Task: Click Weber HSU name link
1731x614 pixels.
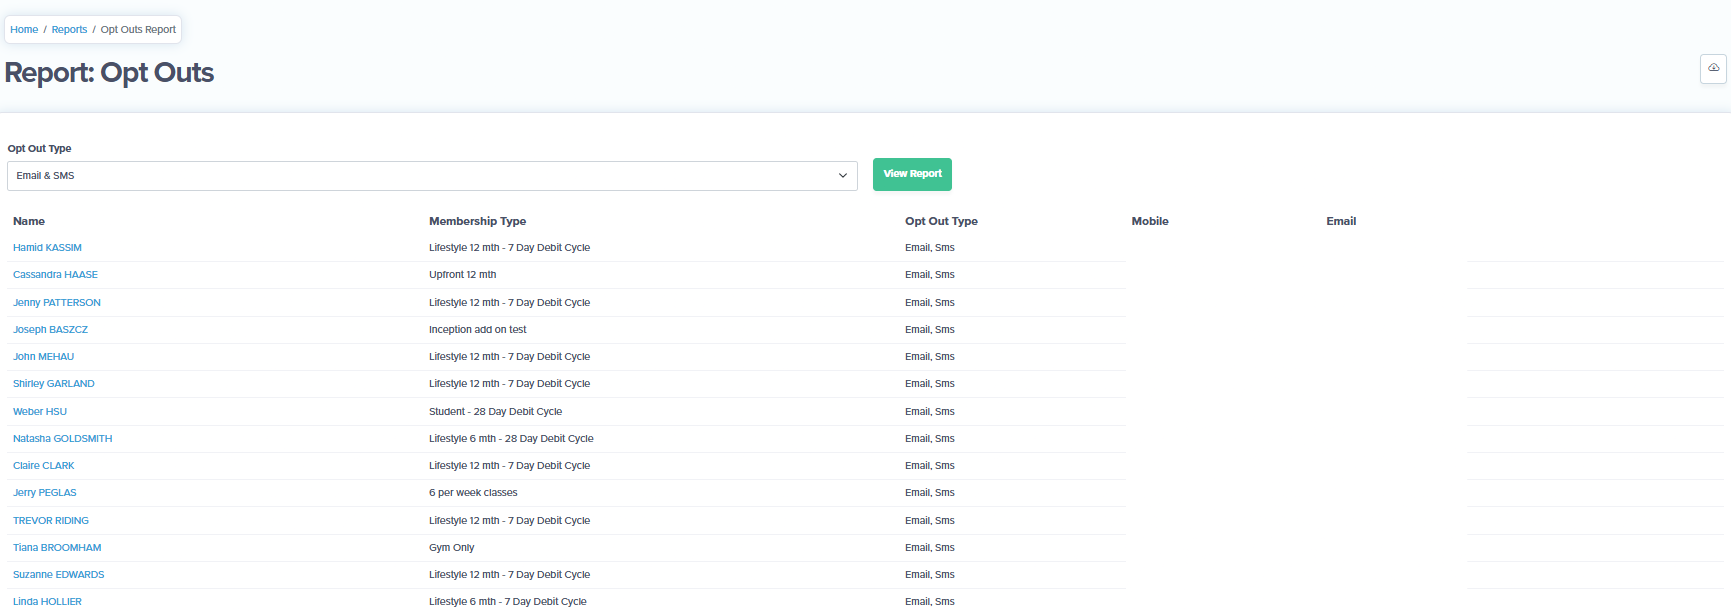Action: click(x=40, y=412)
